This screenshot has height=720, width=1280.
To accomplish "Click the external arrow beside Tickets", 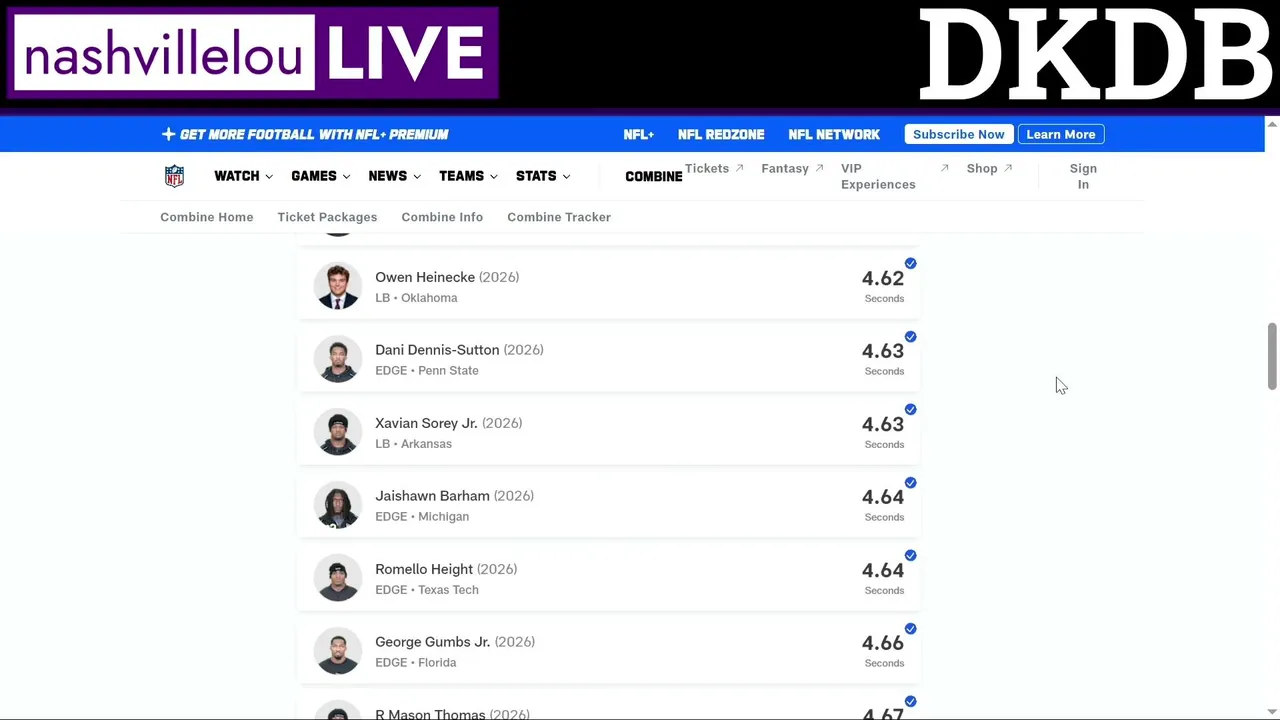I will point(740,168).
